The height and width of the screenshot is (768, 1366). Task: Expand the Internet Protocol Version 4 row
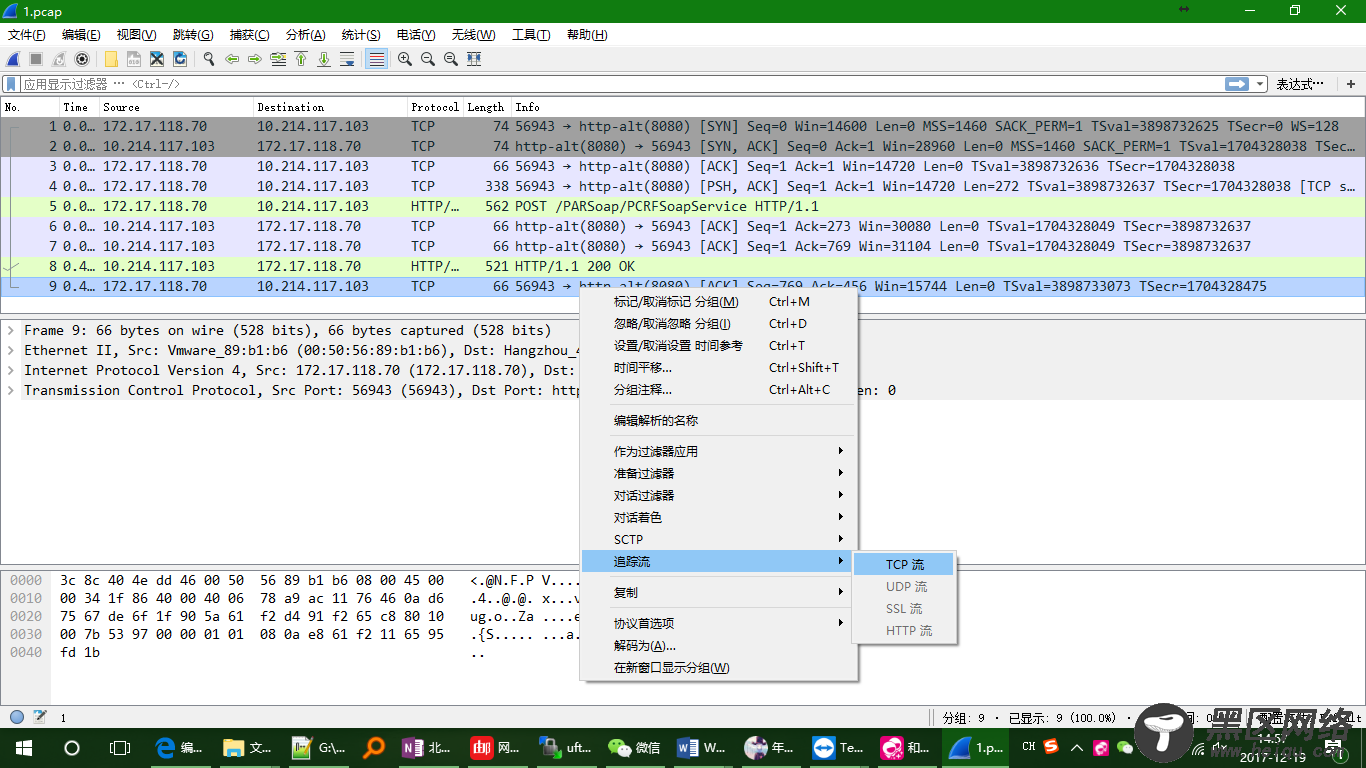(x=11, y=370)
